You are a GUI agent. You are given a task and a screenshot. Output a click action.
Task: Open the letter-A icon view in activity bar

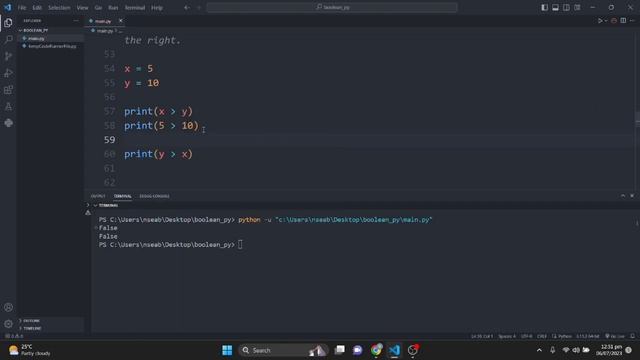tap(8, 107)
